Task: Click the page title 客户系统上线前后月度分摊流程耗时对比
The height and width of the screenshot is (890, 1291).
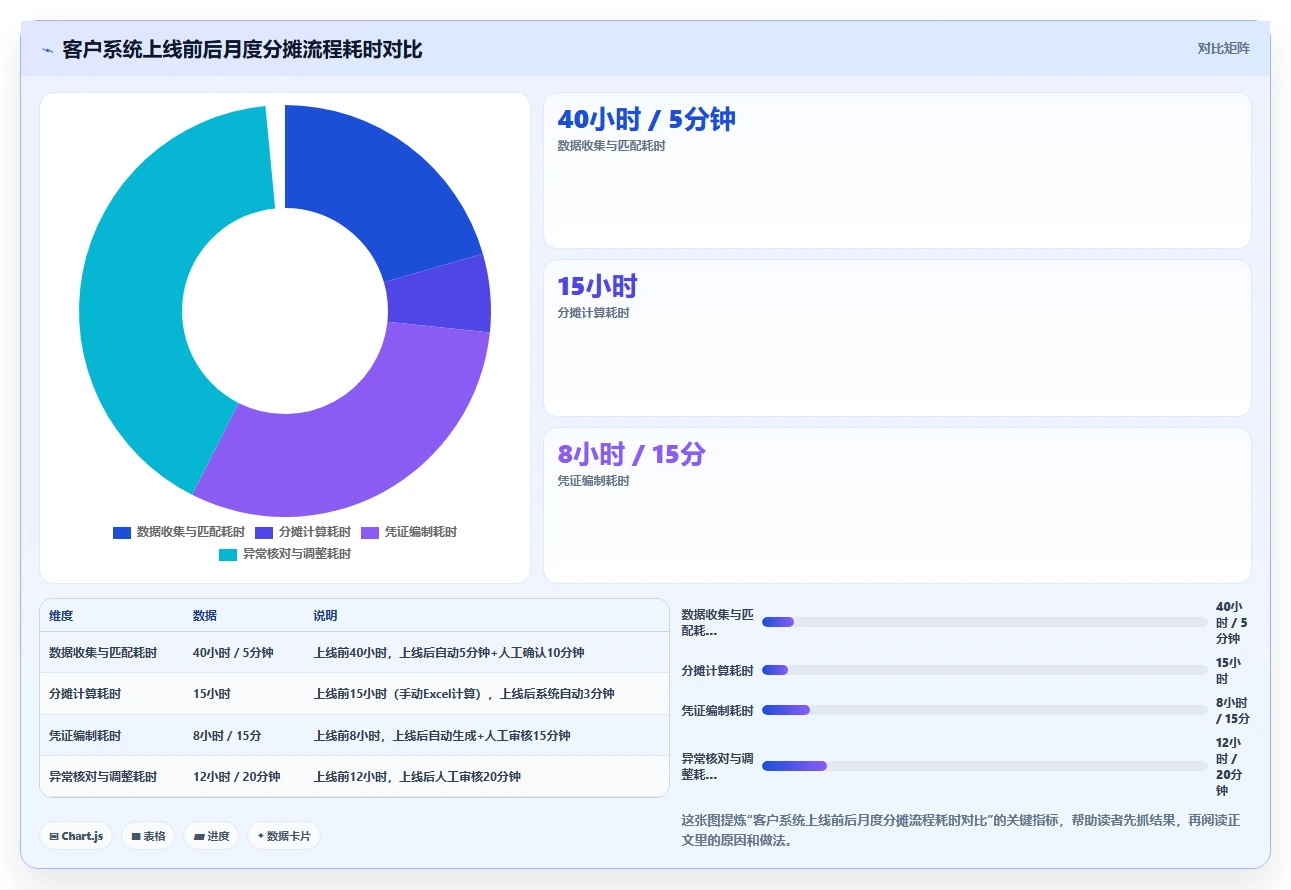Action: pos(242,49)
